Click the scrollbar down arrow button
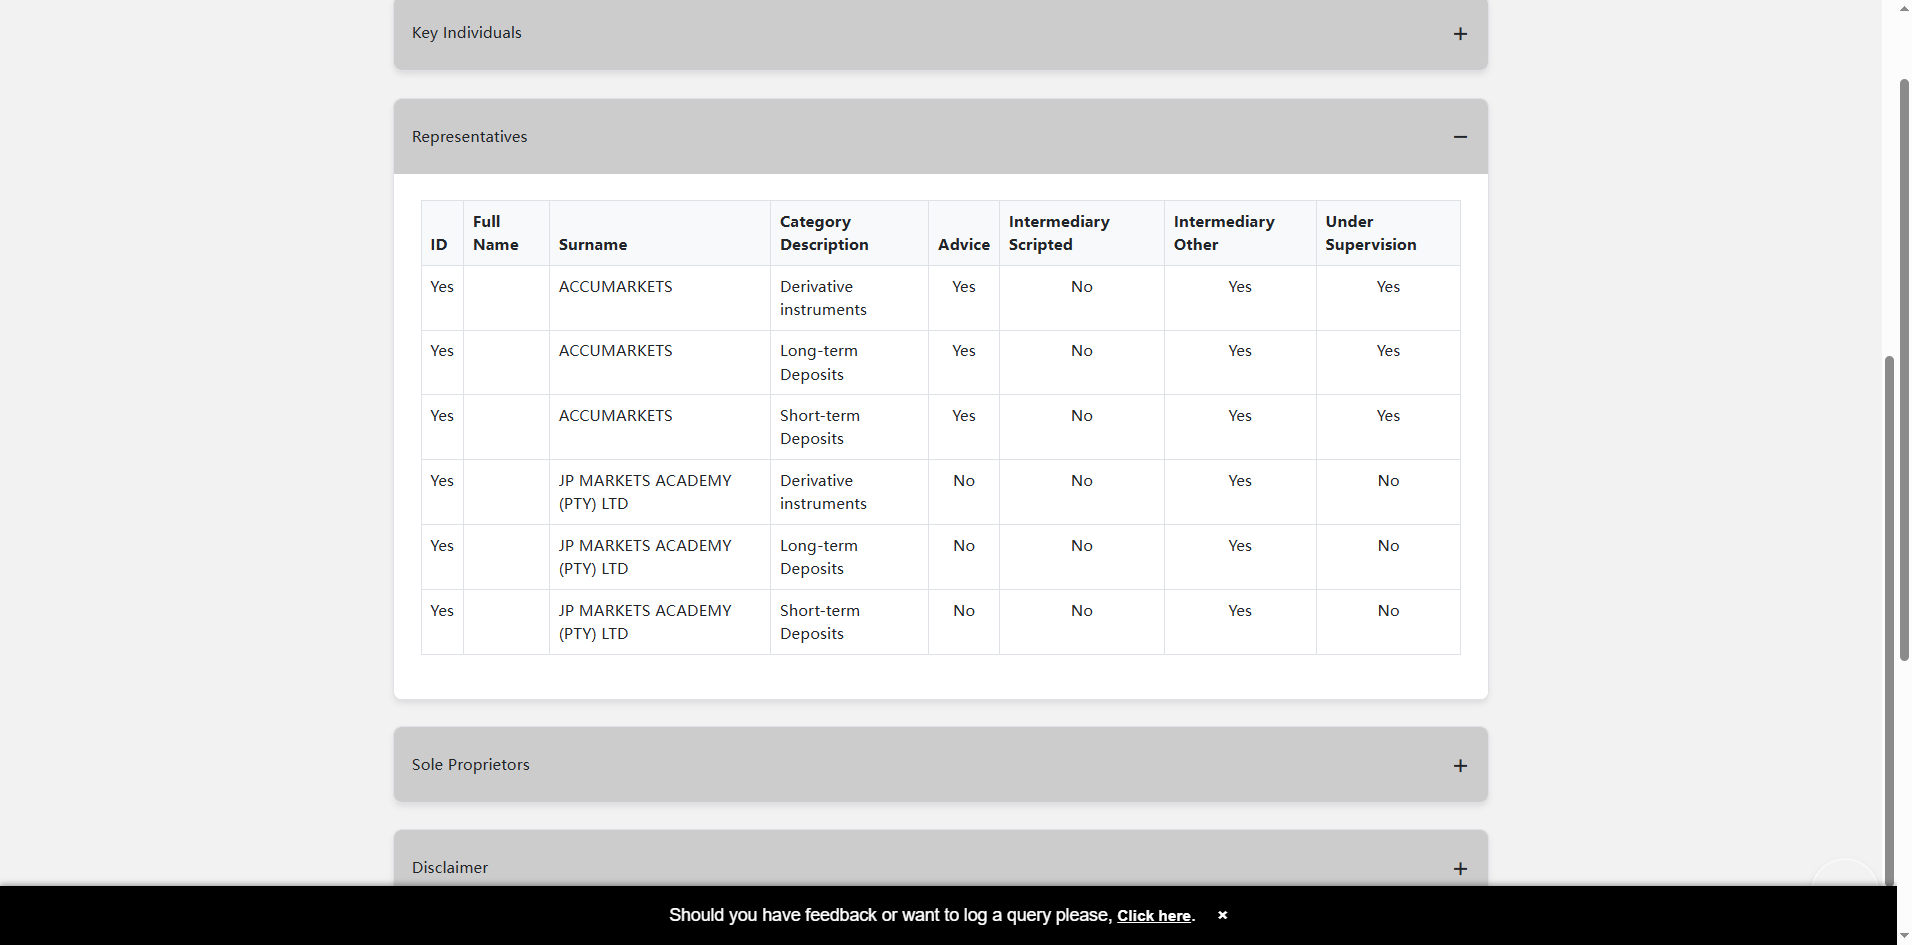Screen dimensions: 1912x945 click(1904, 935)
